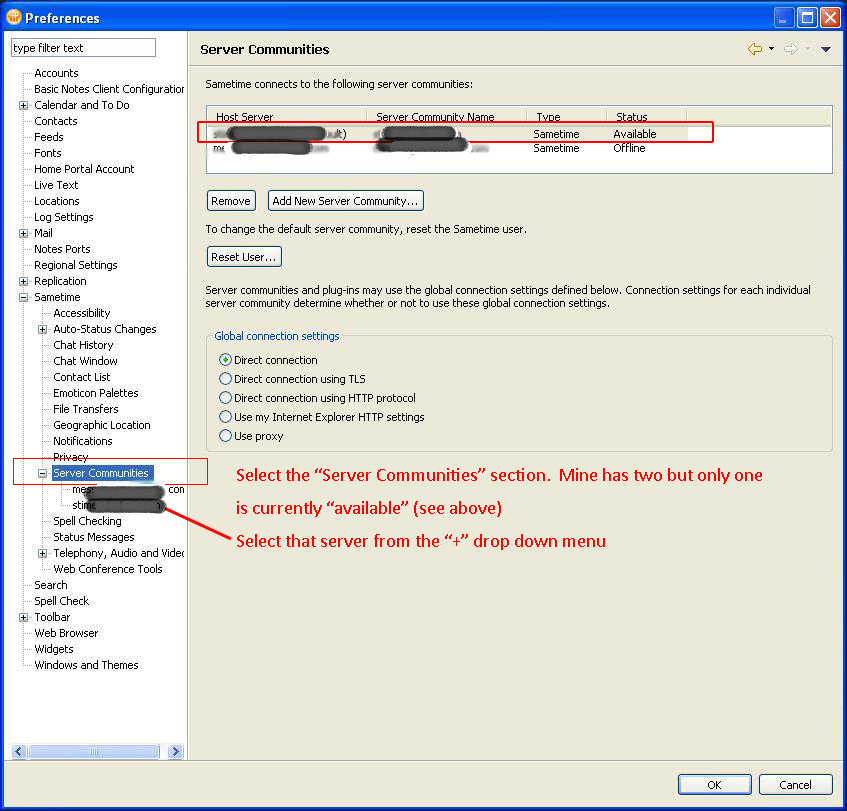Select Server Communities tree item
This screenshot has height=811, width=847.
tap(103, 473)
